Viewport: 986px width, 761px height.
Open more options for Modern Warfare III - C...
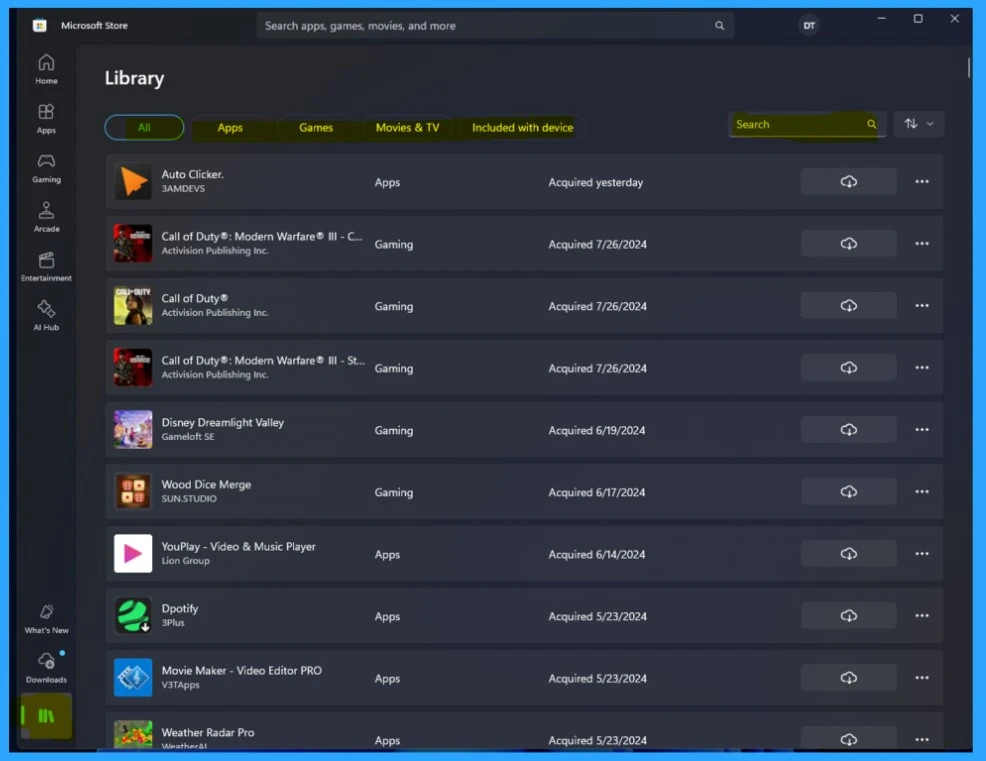pyautogui.click(x=922, y=243)
